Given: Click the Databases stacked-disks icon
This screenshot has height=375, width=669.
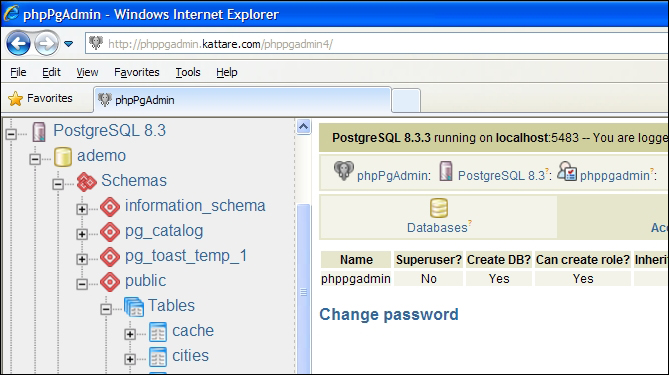Looking at the screenshot, I should [439, 208].
